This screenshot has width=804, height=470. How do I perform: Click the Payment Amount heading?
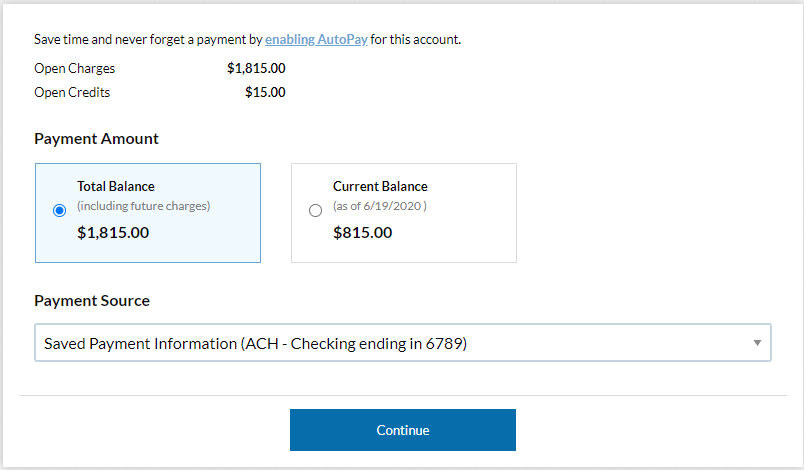[x=96, y=139]
